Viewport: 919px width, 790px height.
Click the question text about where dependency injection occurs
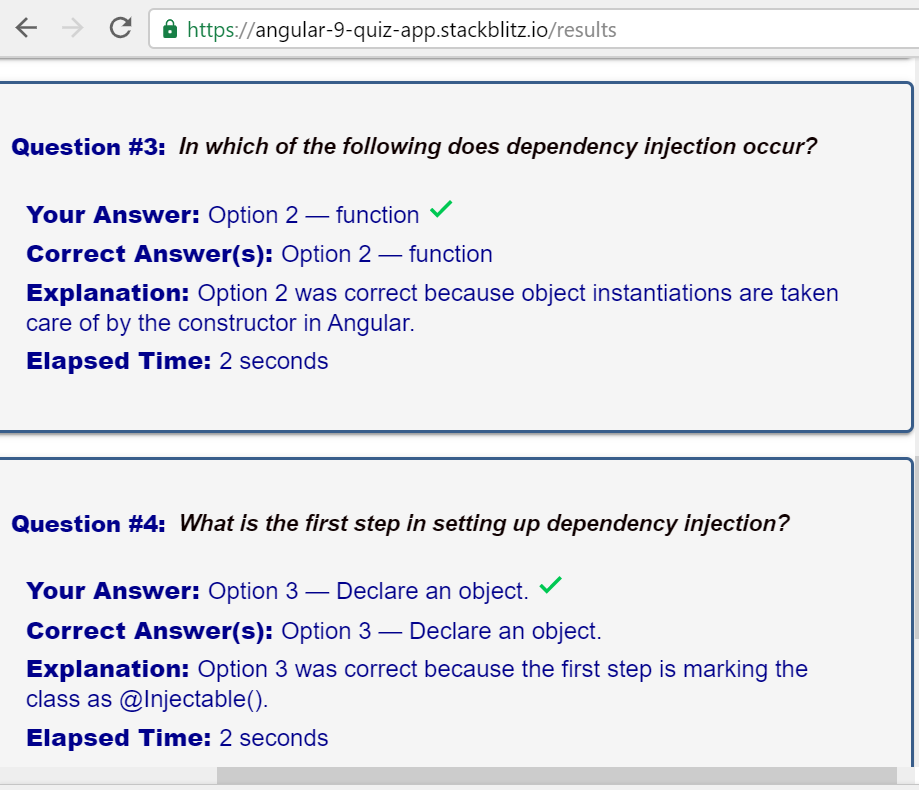(x=498, y=147)
